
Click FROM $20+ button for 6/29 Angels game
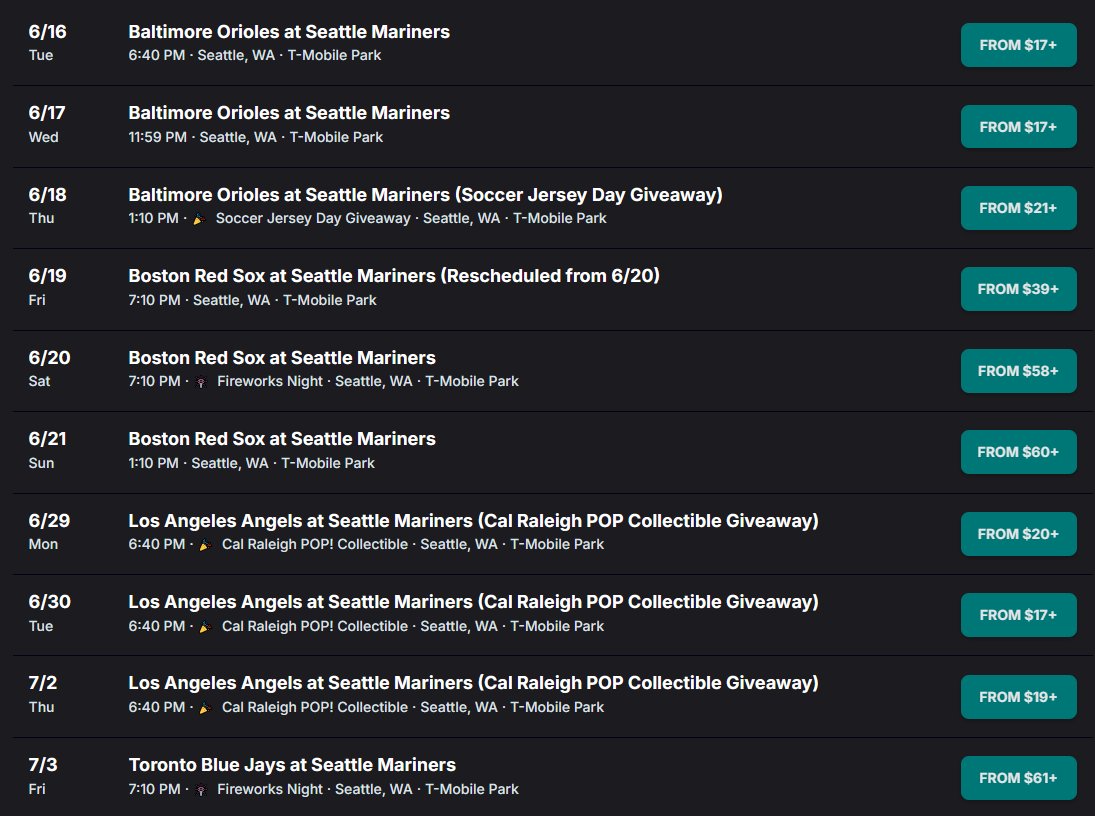(x=1018, y=534)
